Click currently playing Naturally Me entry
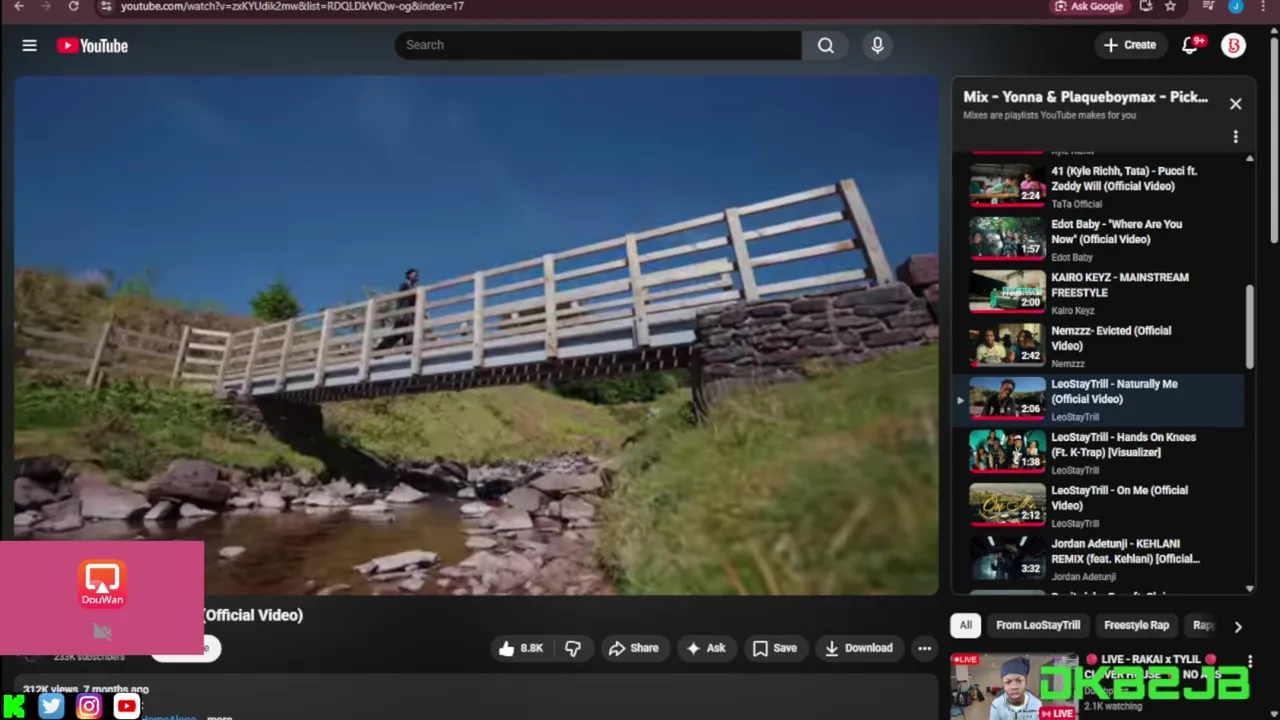The image size is (1280, 720). pyautogui.click(x=1097, y=398)
